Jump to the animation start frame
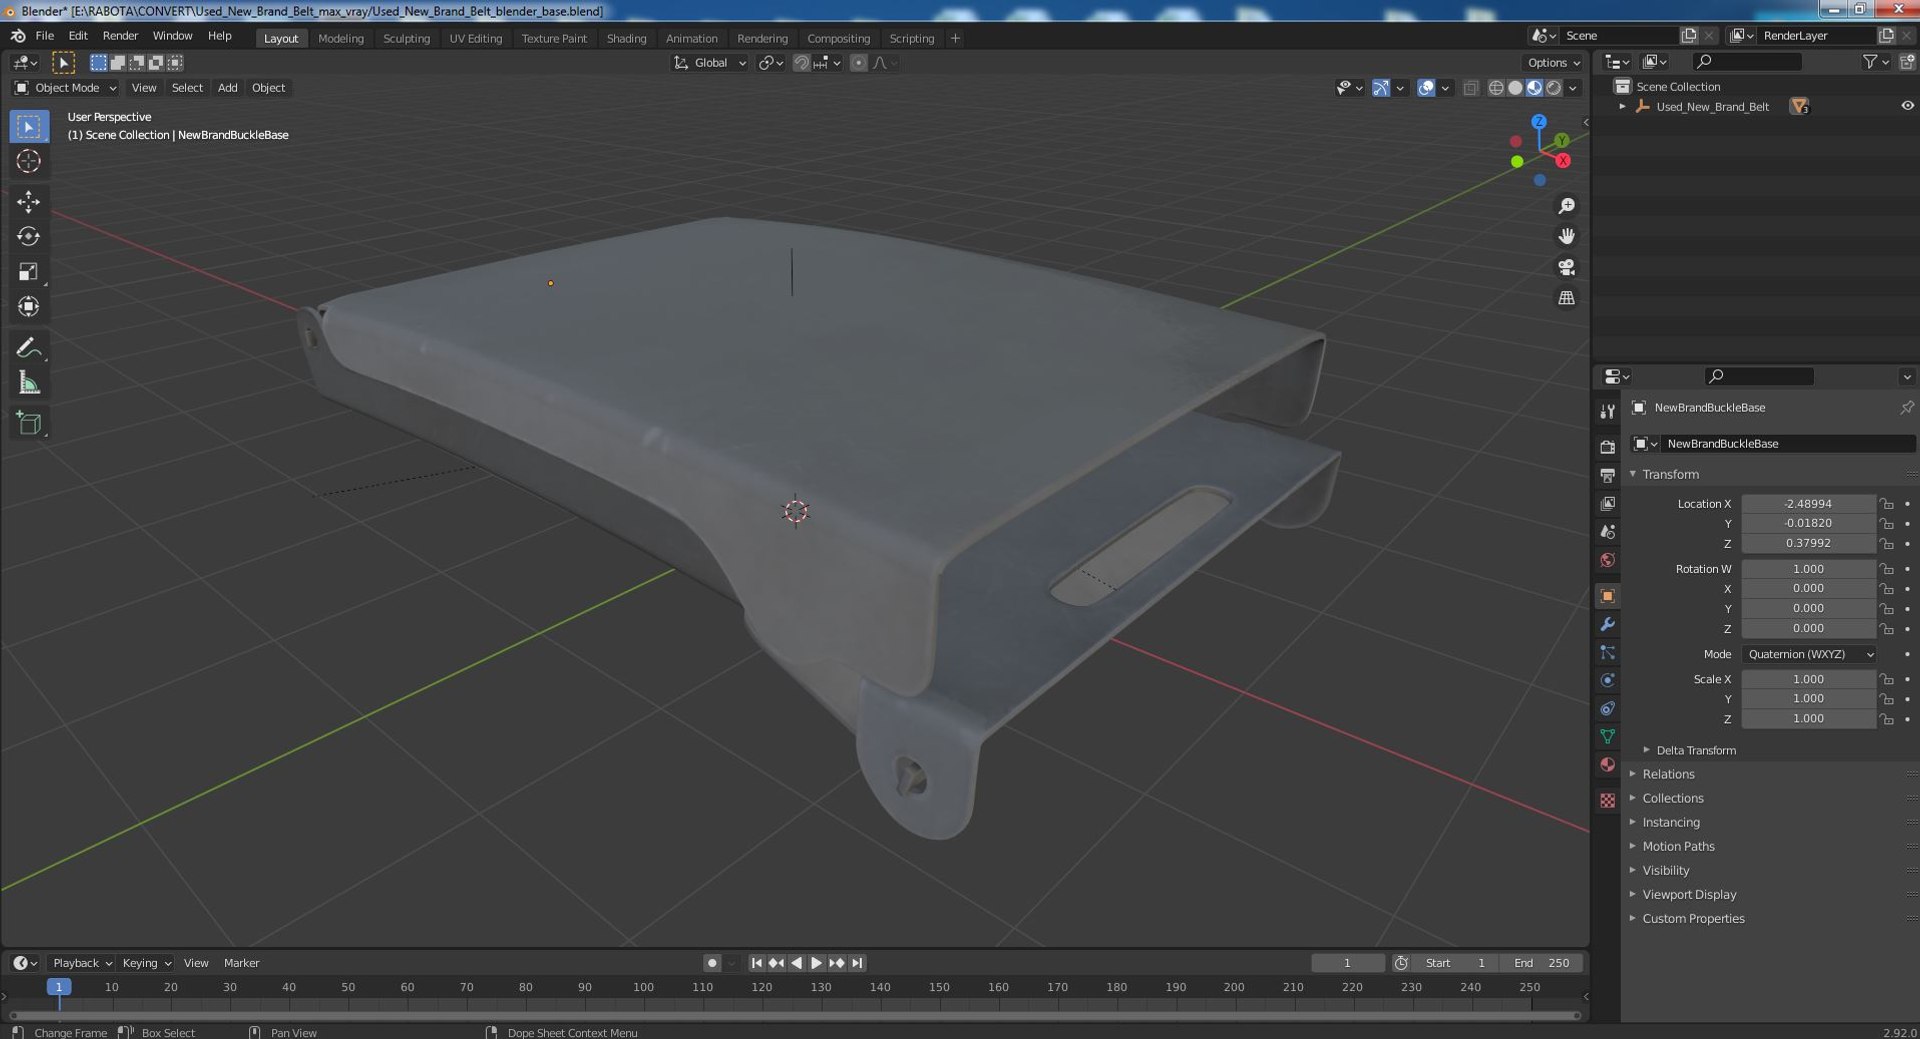The height and width of the screenshot is (1039, 1920). pos(756,963)
